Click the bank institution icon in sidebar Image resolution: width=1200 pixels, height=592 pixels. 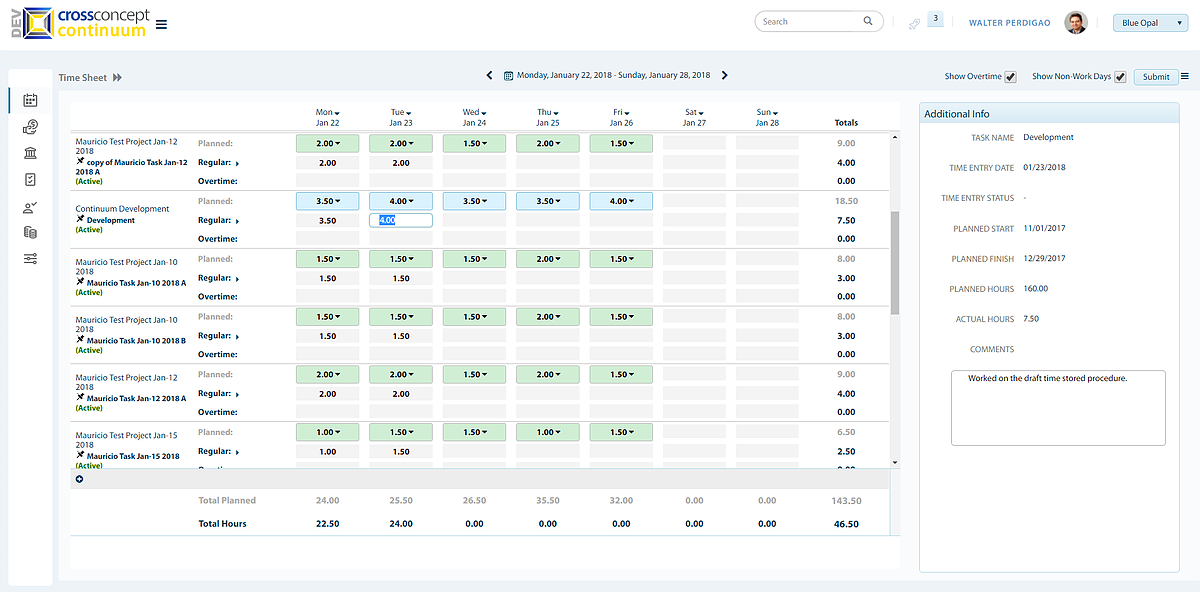coord(30,153)
